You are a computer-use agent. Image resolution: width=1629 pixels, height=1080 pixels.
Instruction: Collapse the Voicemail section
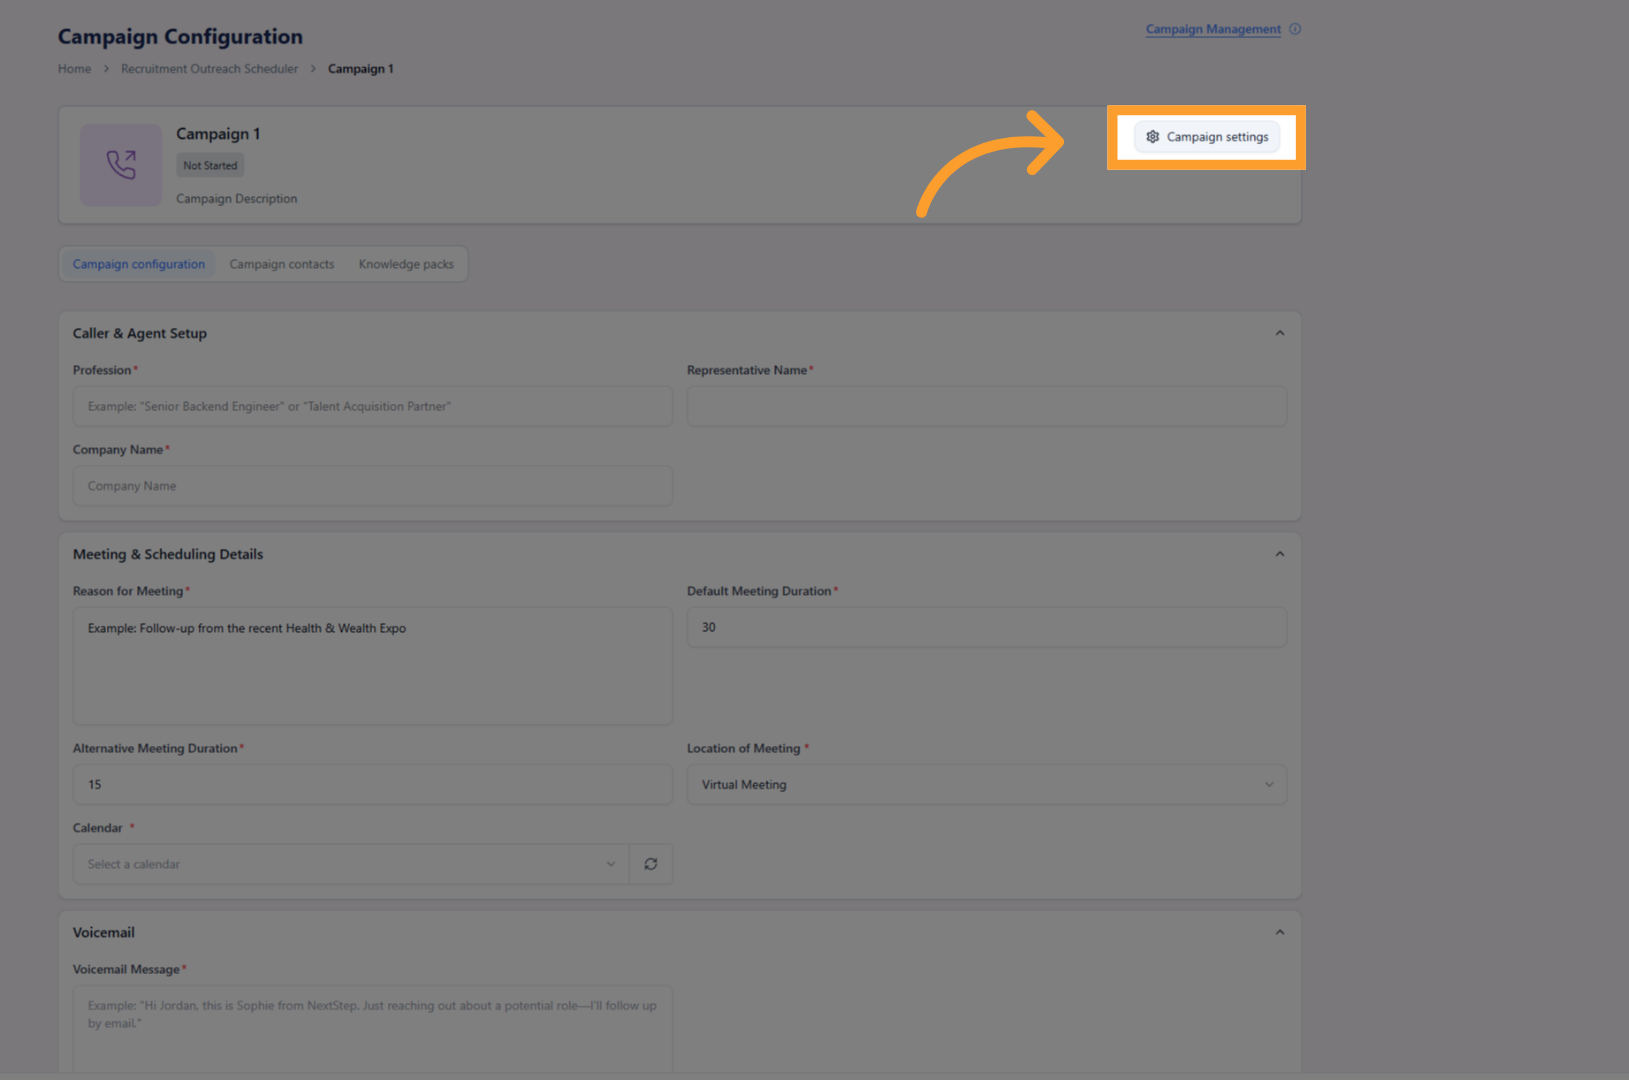pyautogui.click(x=1280, y=932)
